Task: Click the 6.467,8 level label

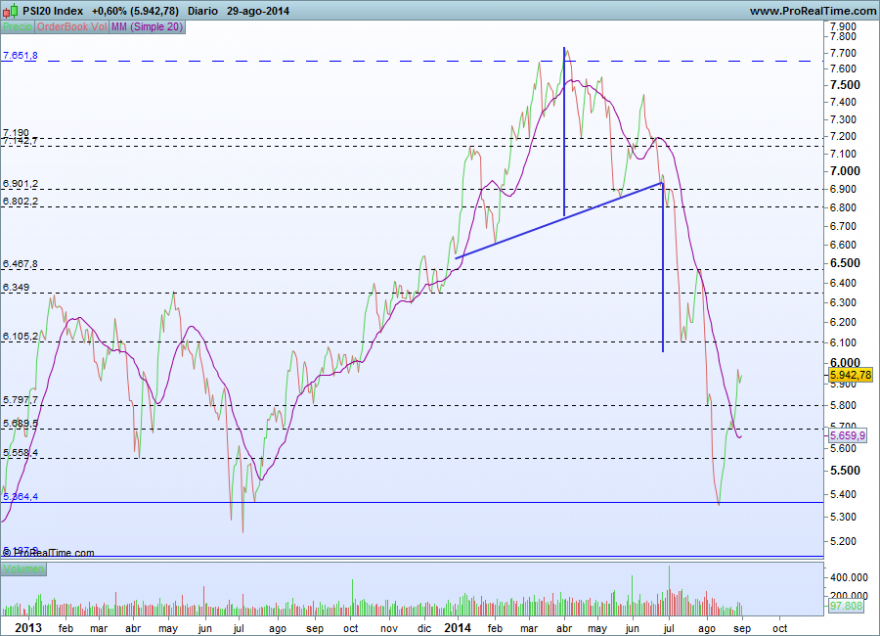Action: click(20, 264)
